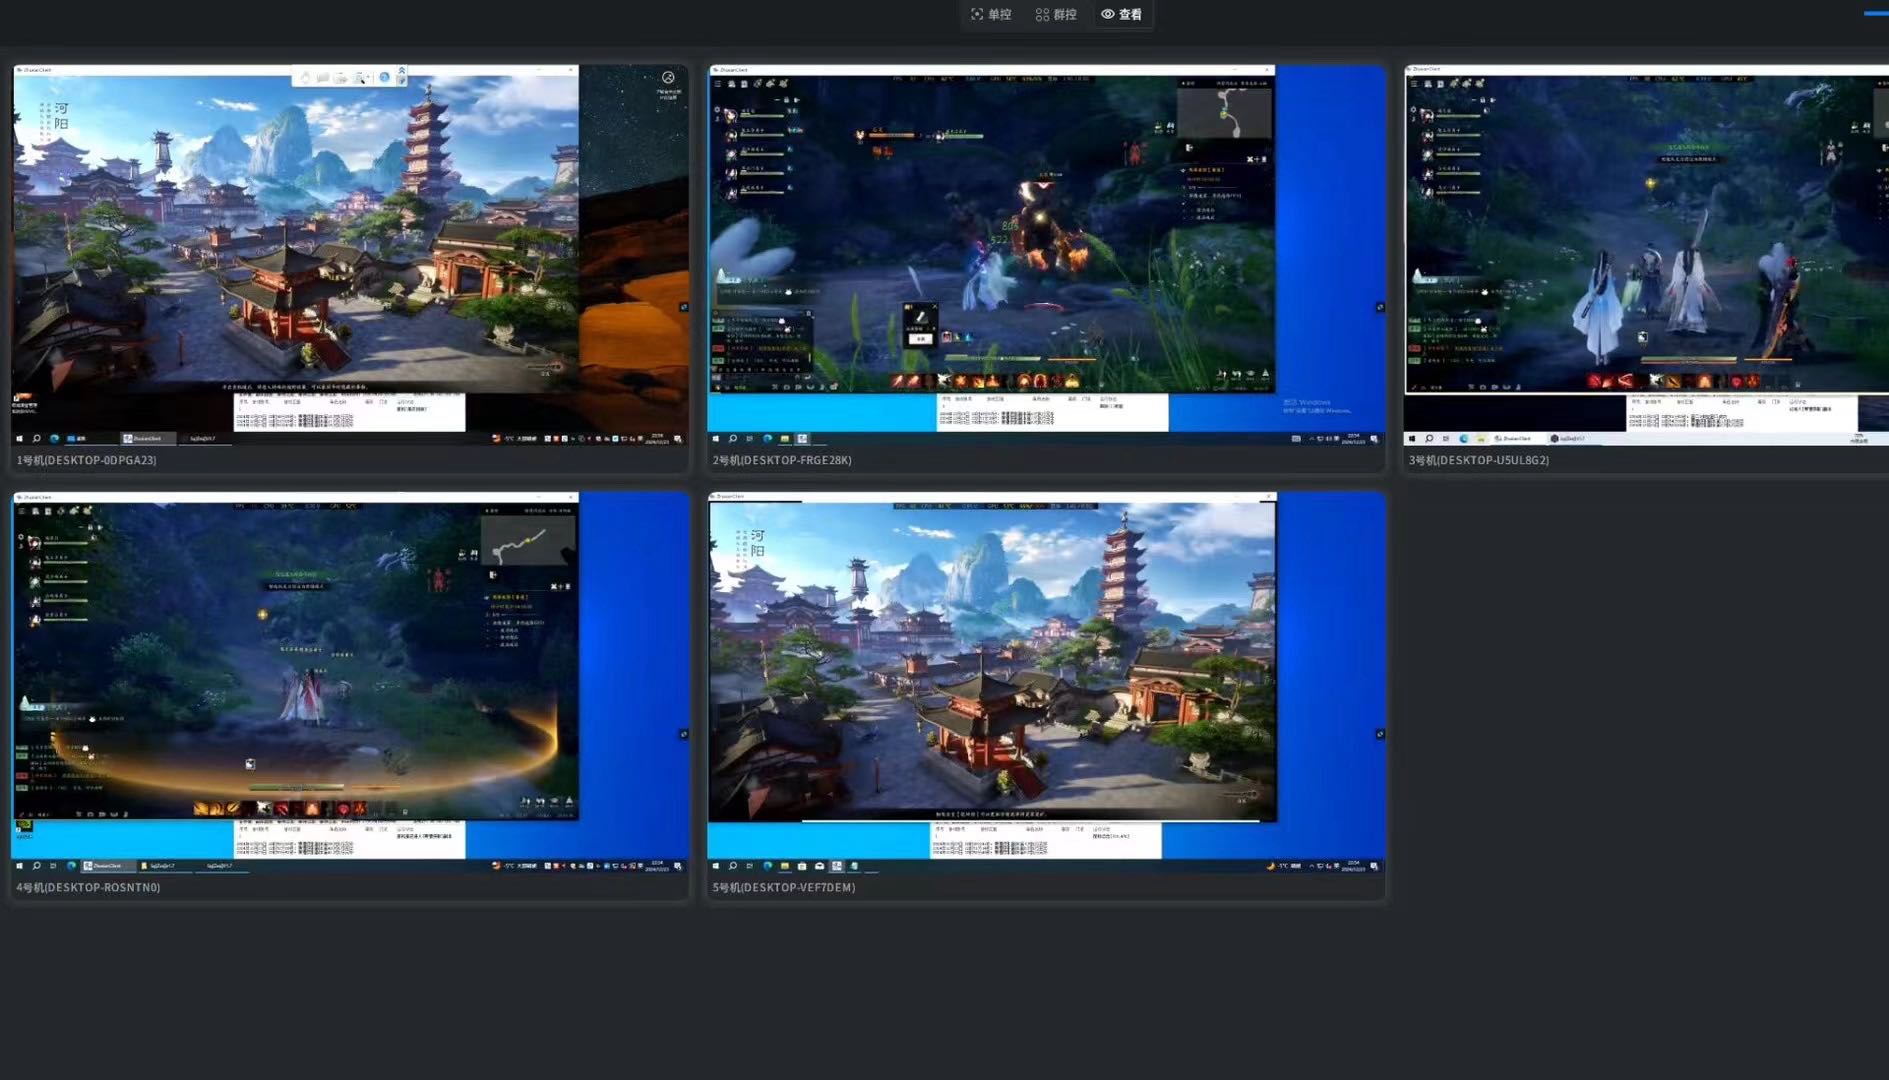The image size is (1889, 1080).
Task: Click the white script log window on 1号机
Action: coord(349,412)
